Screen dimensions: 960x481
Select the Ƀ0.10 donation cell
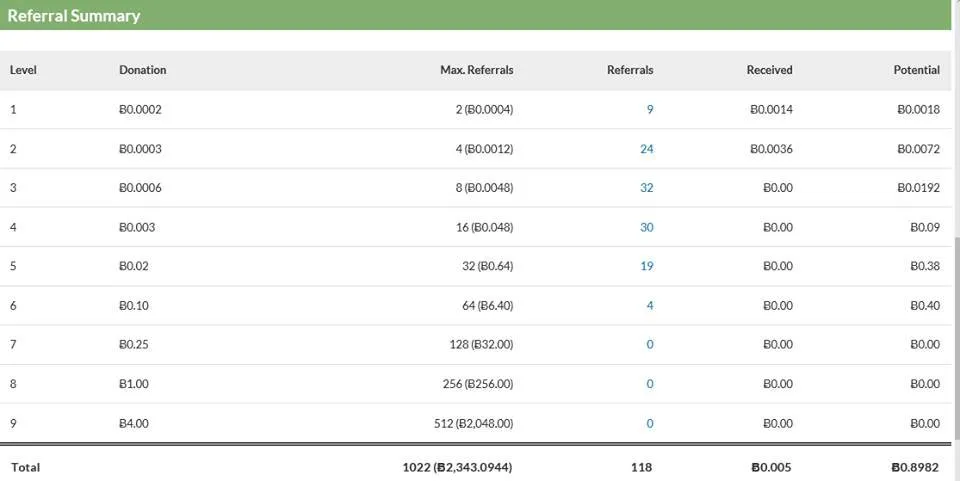(x=133, y=305)
